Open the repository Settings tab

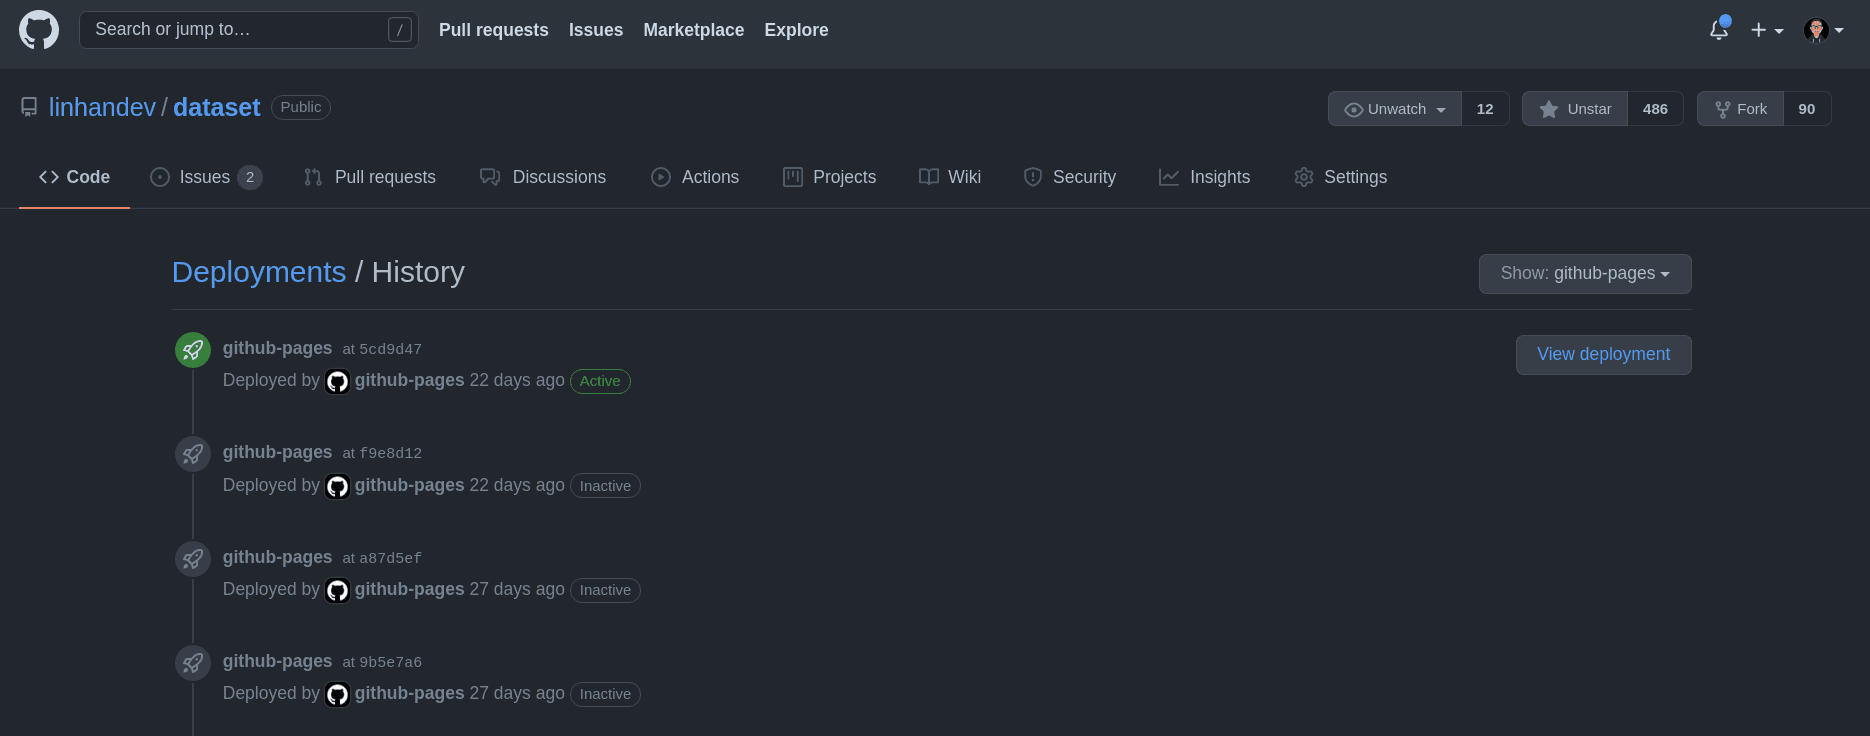[1341, 177]
